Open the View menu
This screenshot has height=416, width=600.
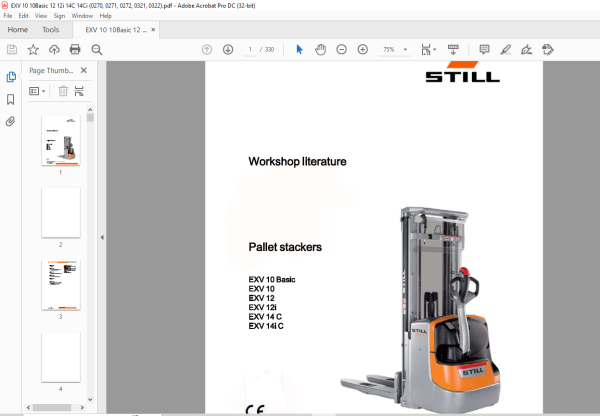point(41,16)
